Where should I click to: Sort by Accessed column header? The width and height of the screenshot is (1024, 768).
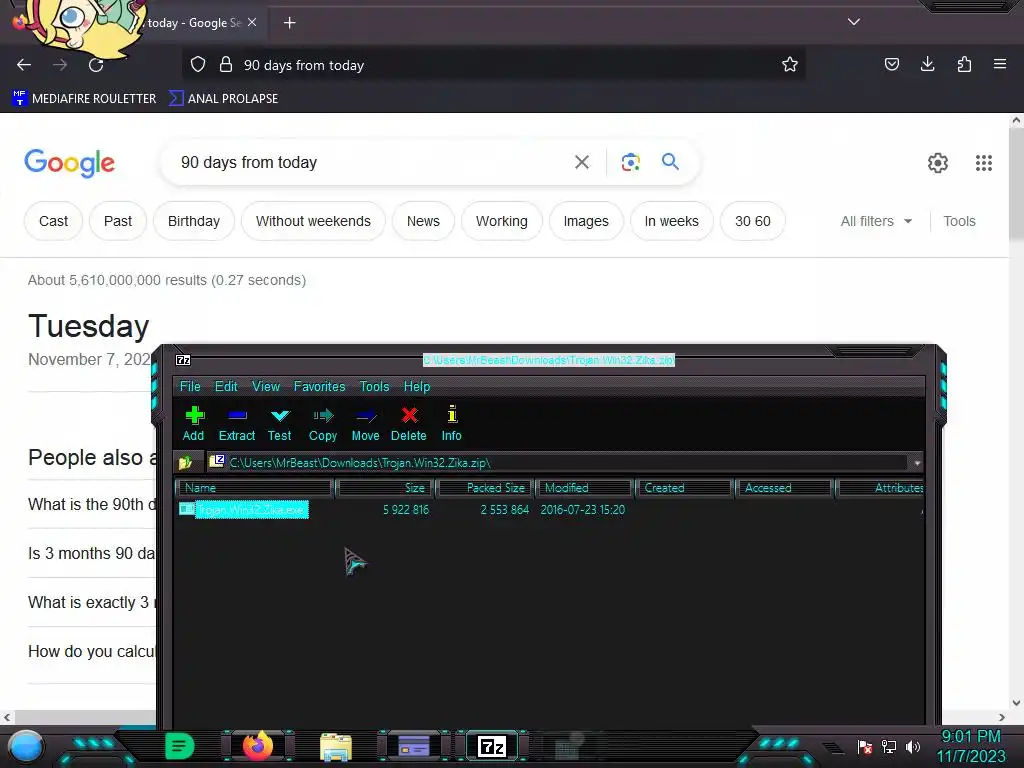(x=784, y=488)
